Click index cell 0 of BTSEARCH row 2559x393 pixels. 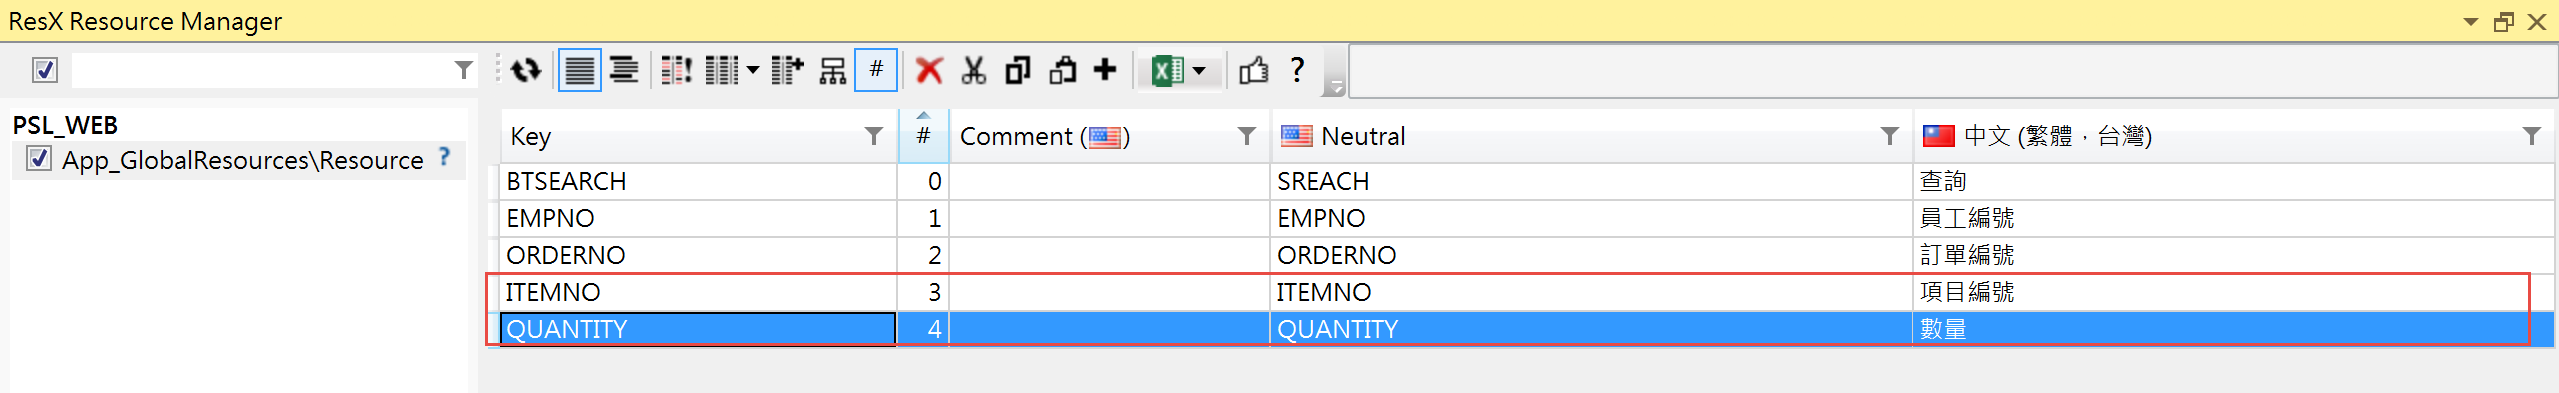coord(923,182)
